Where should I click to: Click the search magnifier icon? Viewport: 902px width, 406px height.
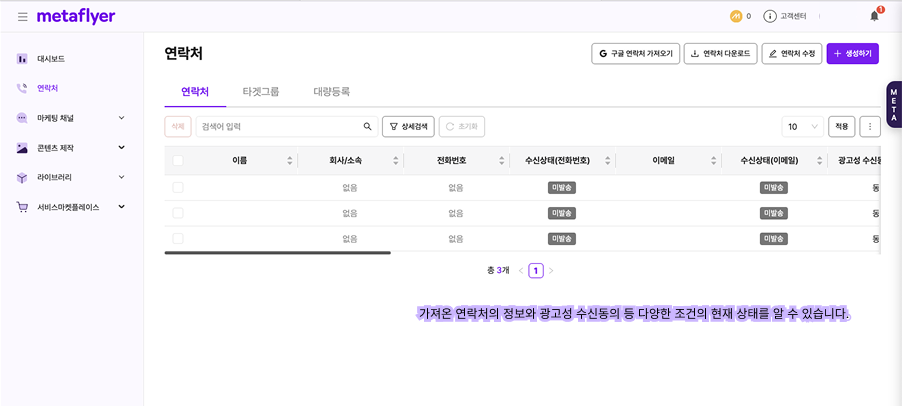[367, 127]
